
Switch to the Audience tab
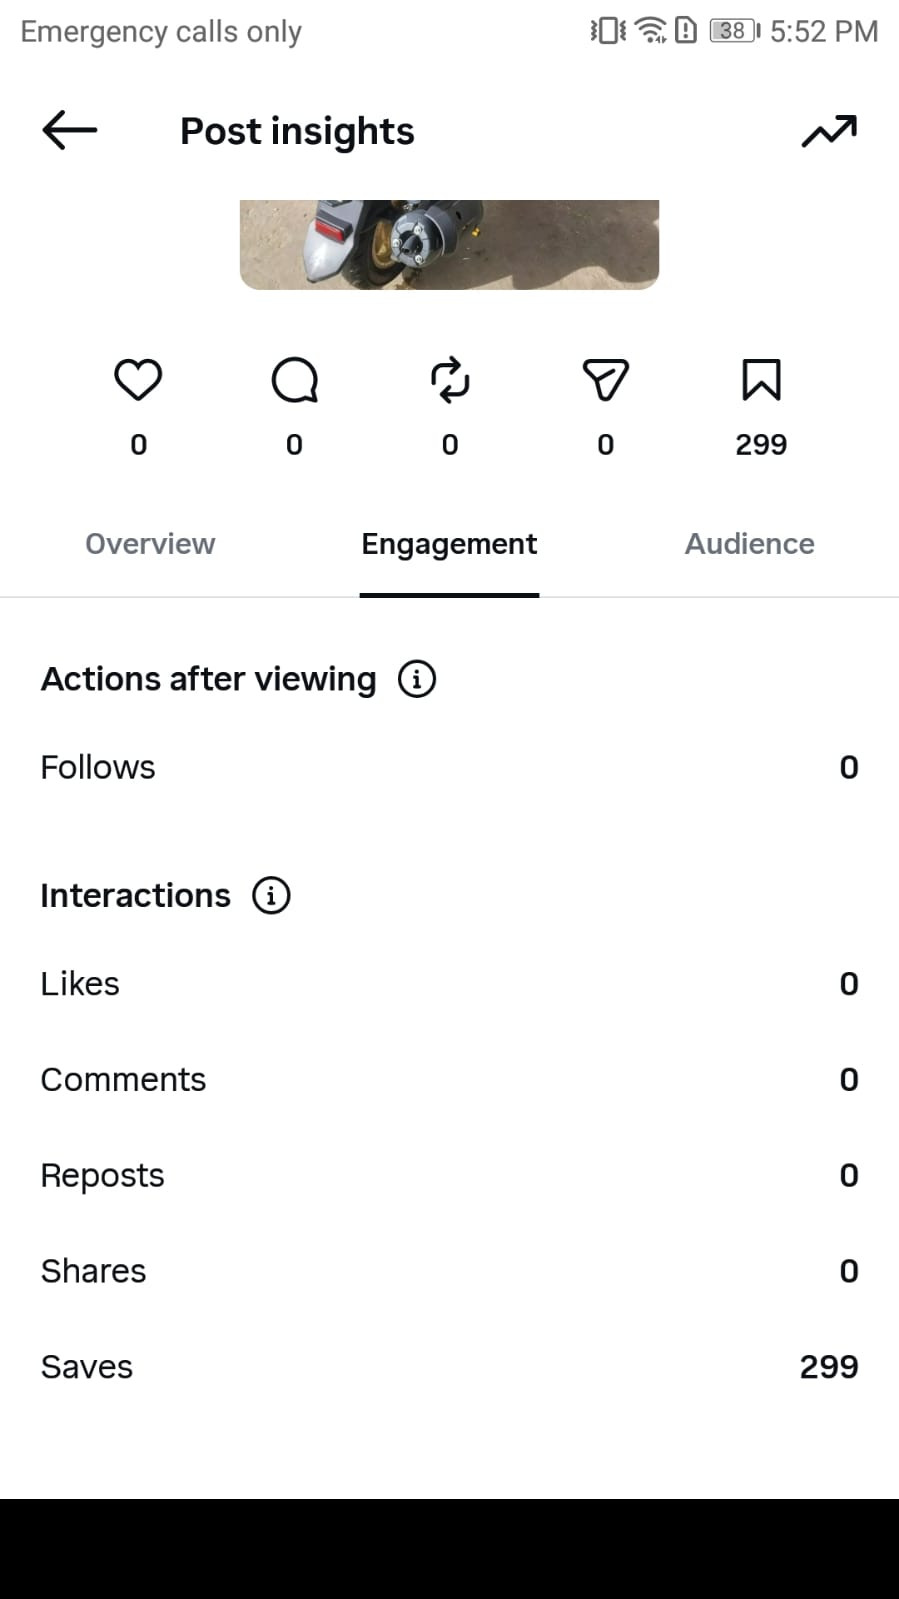click(x=749, y=544)
